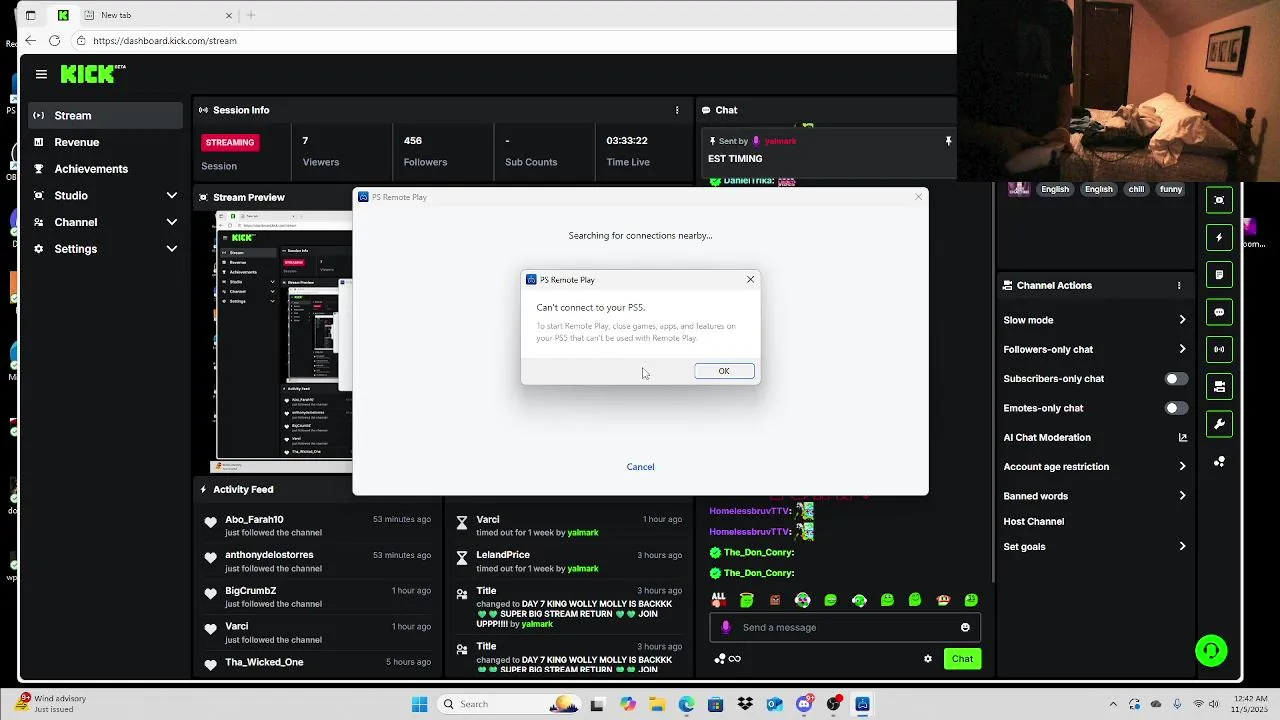Click Abo_Farah10 in Activity Feed

(x=254, y=520)
